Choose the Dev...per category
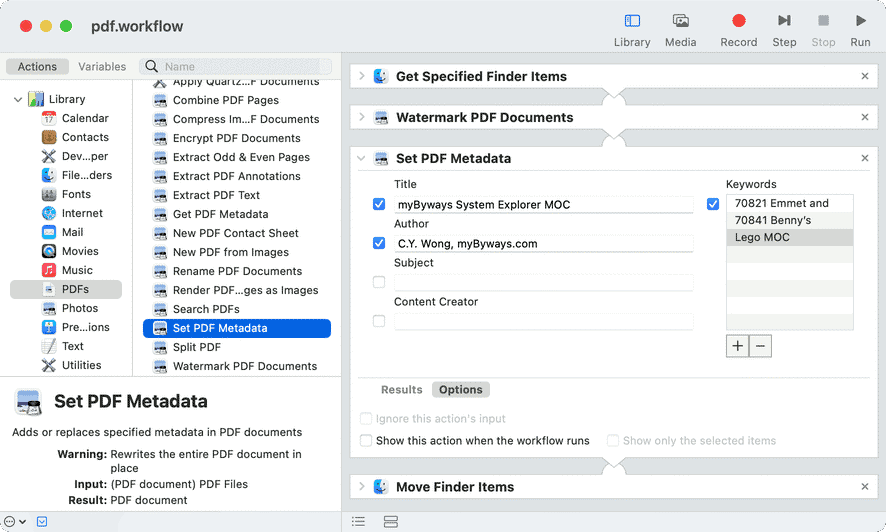The height and width of the screenshot is (532, 886). 75,156
